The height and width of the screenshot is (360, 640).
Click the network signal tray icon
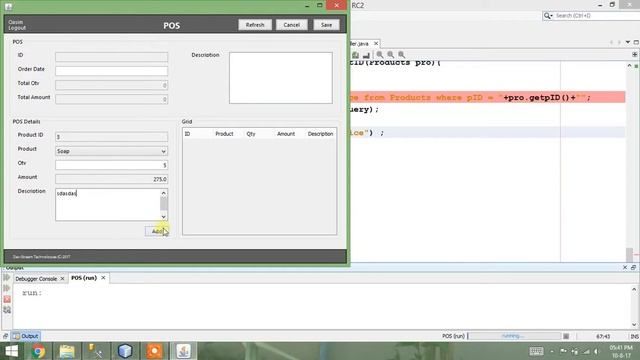point(586,351)
